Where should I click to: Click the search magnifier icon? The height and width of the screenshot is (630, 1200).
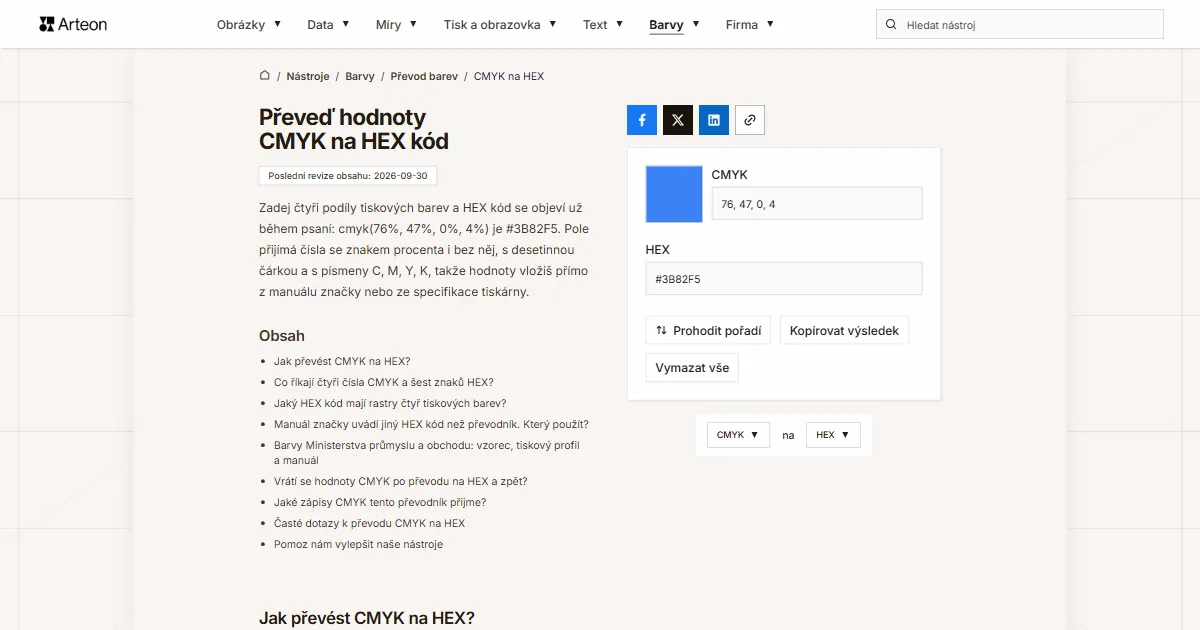890,24
